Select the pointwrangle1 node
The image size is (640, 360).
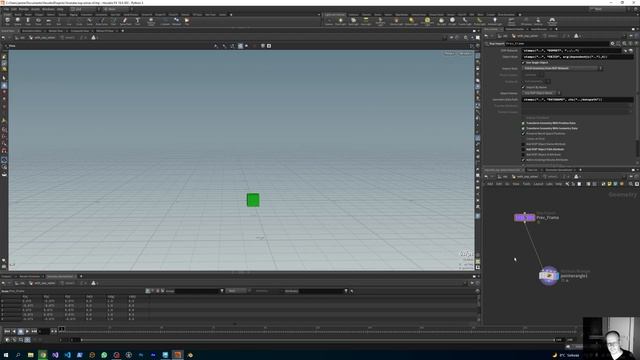(549, 276)
